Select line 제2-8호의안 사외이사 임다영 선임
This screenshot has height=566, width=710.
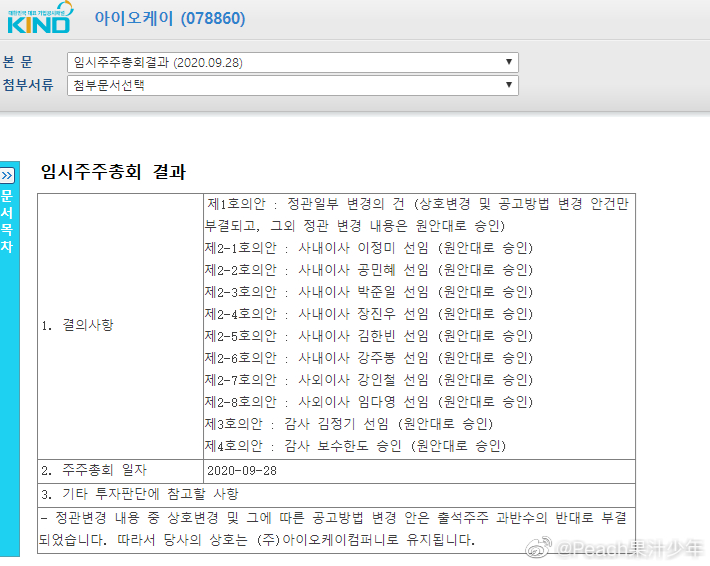click(369, 402)
